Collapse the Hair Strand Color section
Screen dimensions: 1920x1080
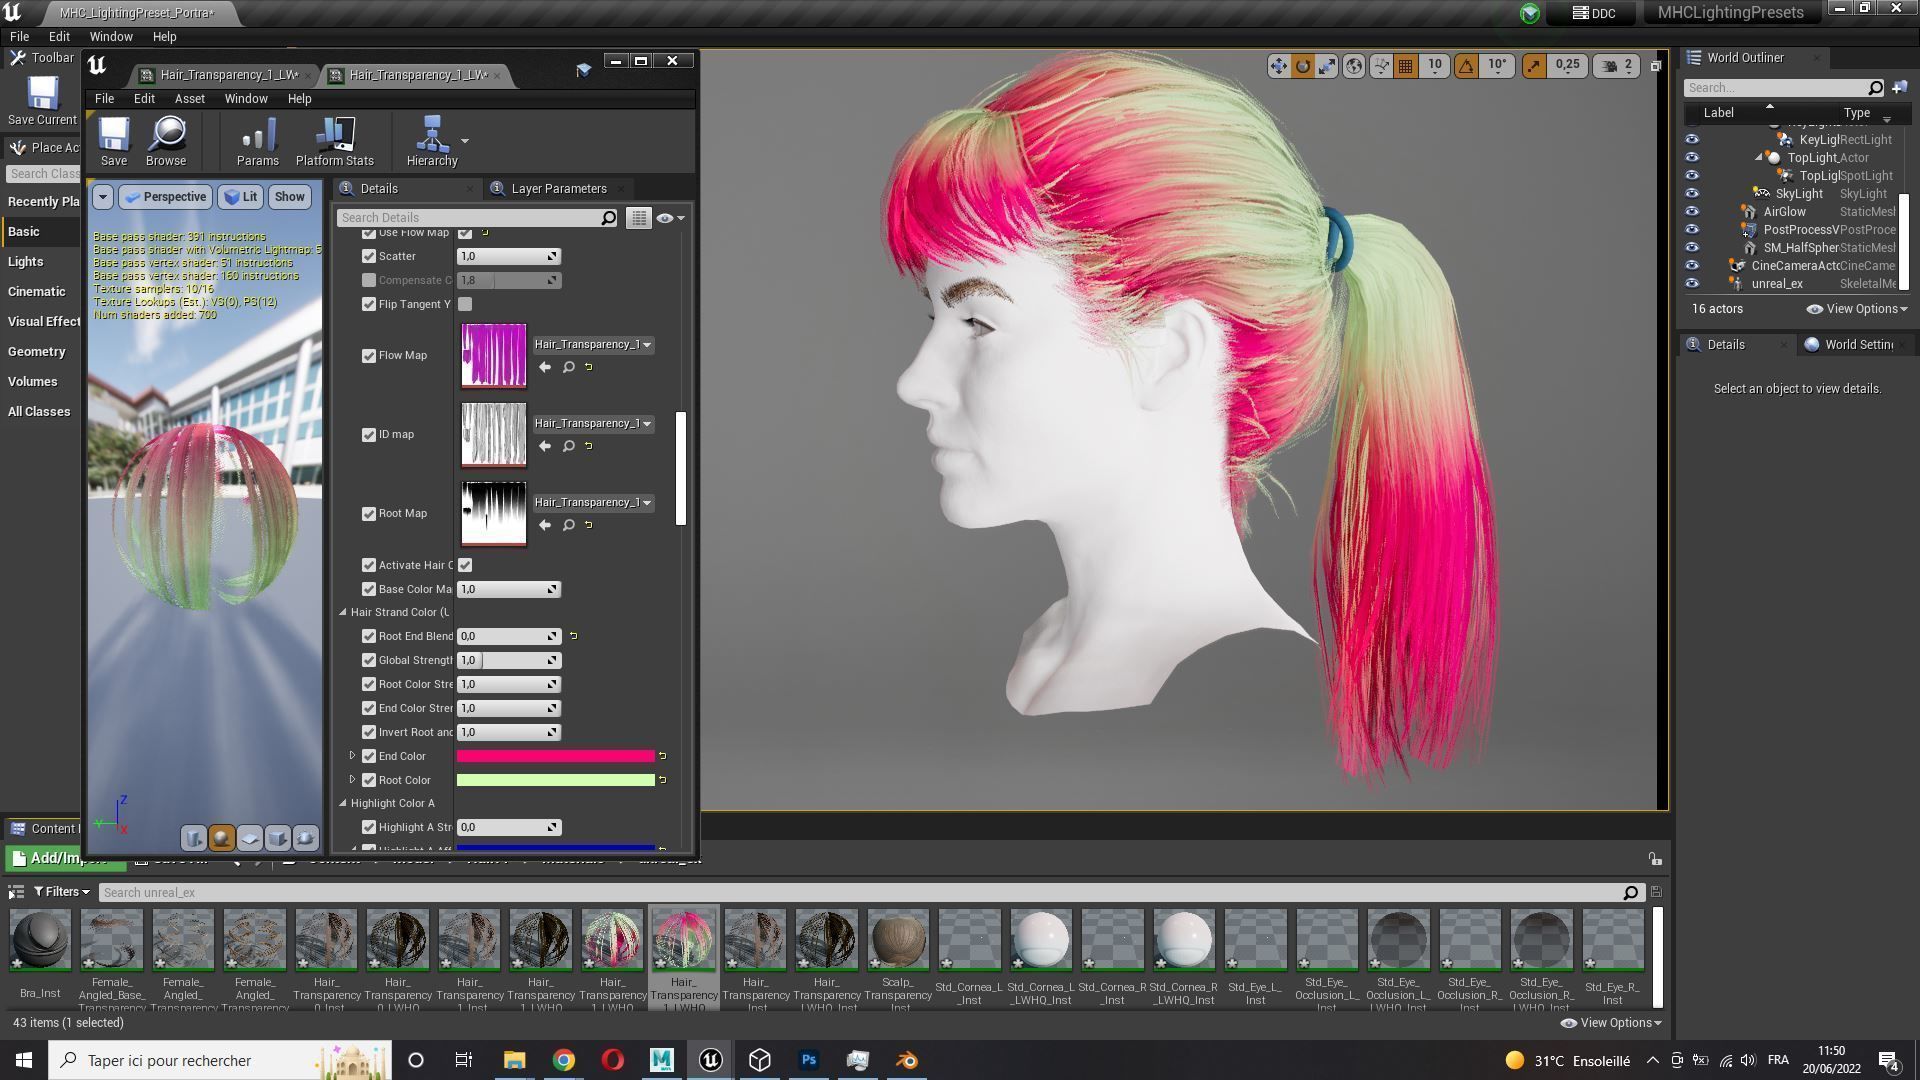[343, 612]
